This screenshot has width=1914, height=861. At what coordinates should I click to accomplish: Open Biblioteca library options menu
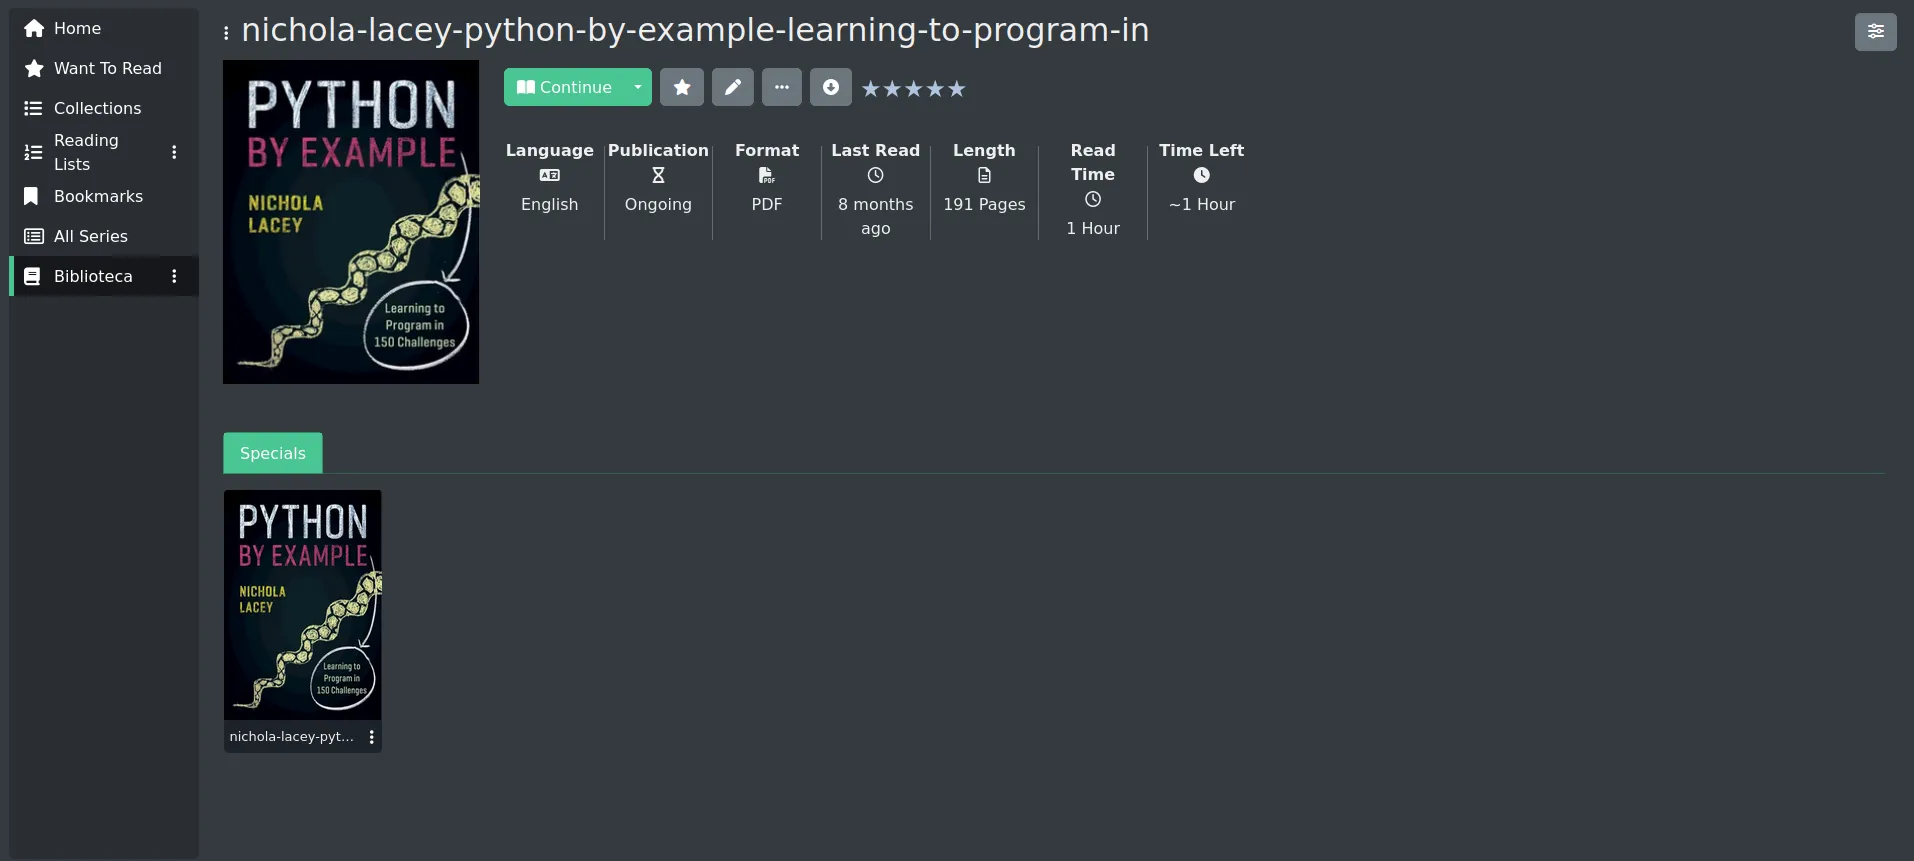click(x=174, y=276)
